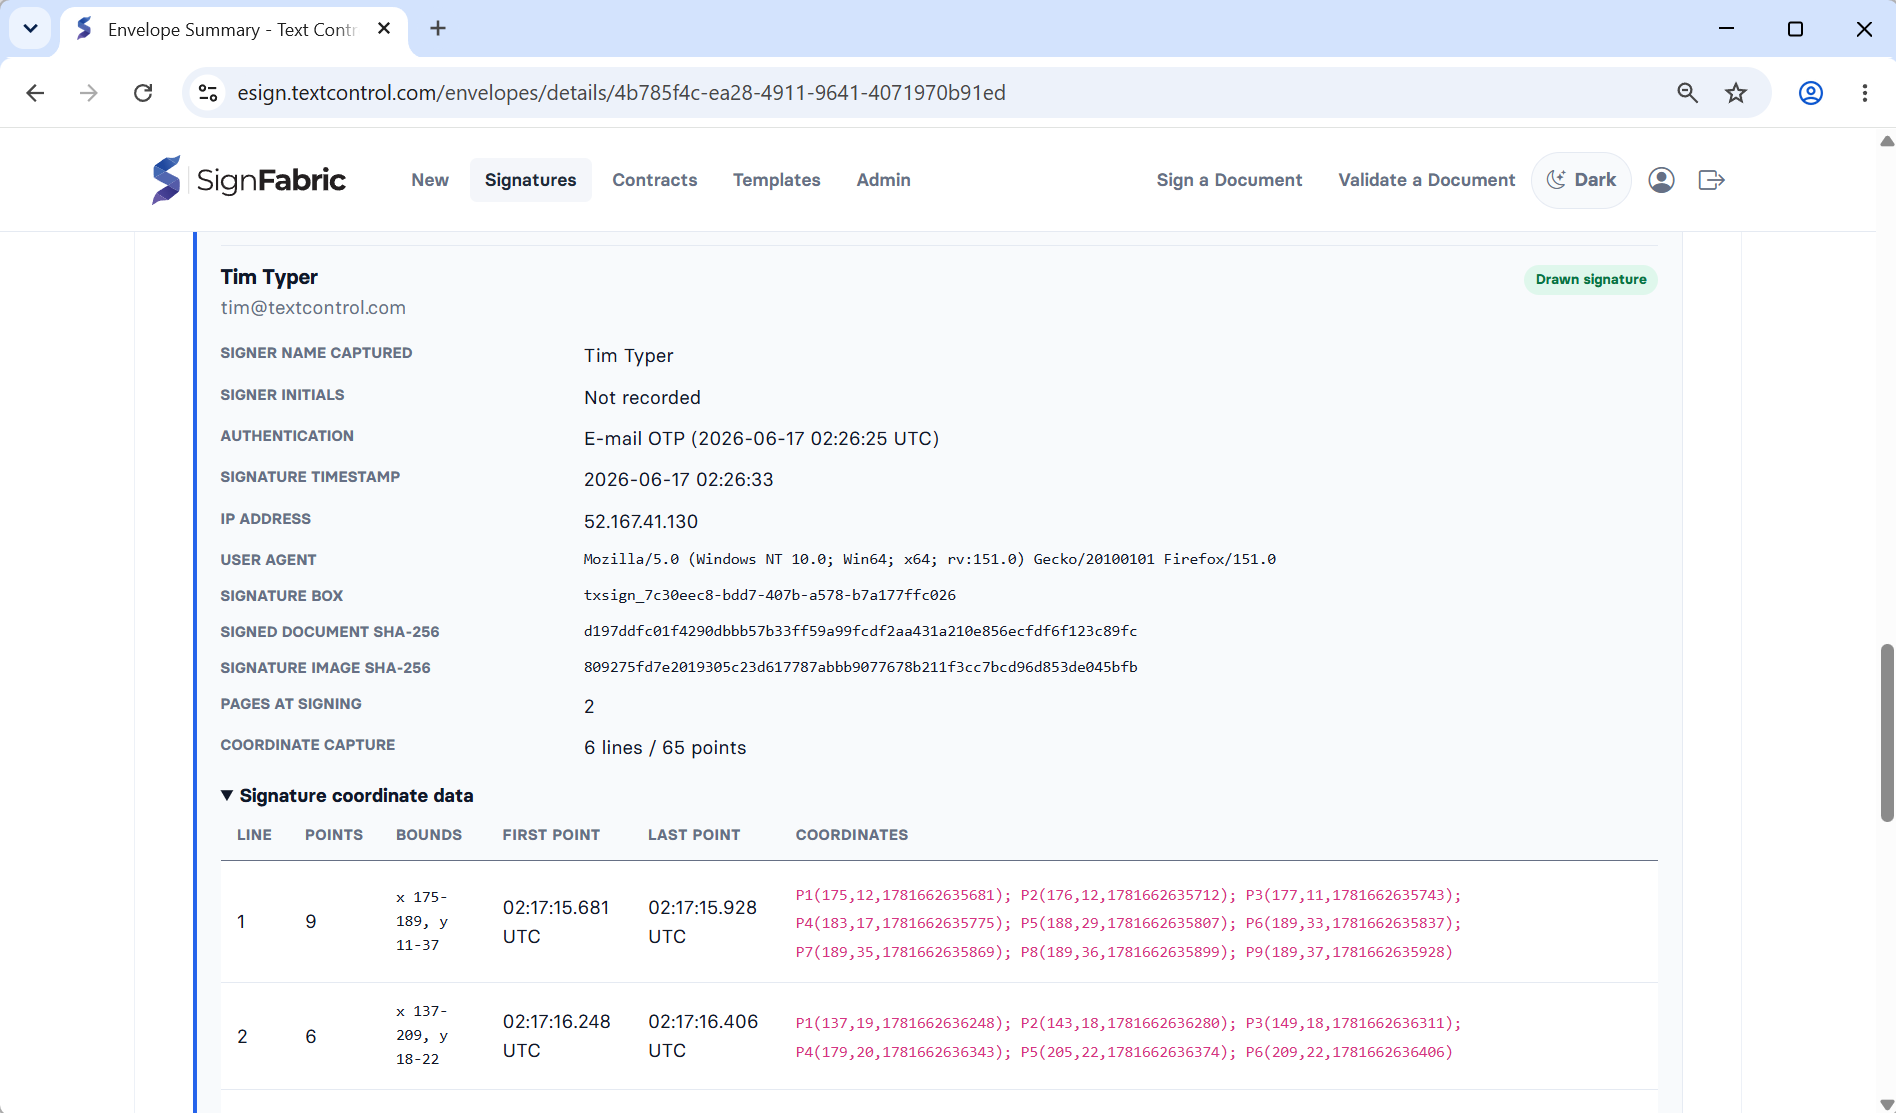Image resolution: width=1896 pixels, height=1113 pixels.
Task: Click the URL in the address bar
Action: (x=621, y=93)
